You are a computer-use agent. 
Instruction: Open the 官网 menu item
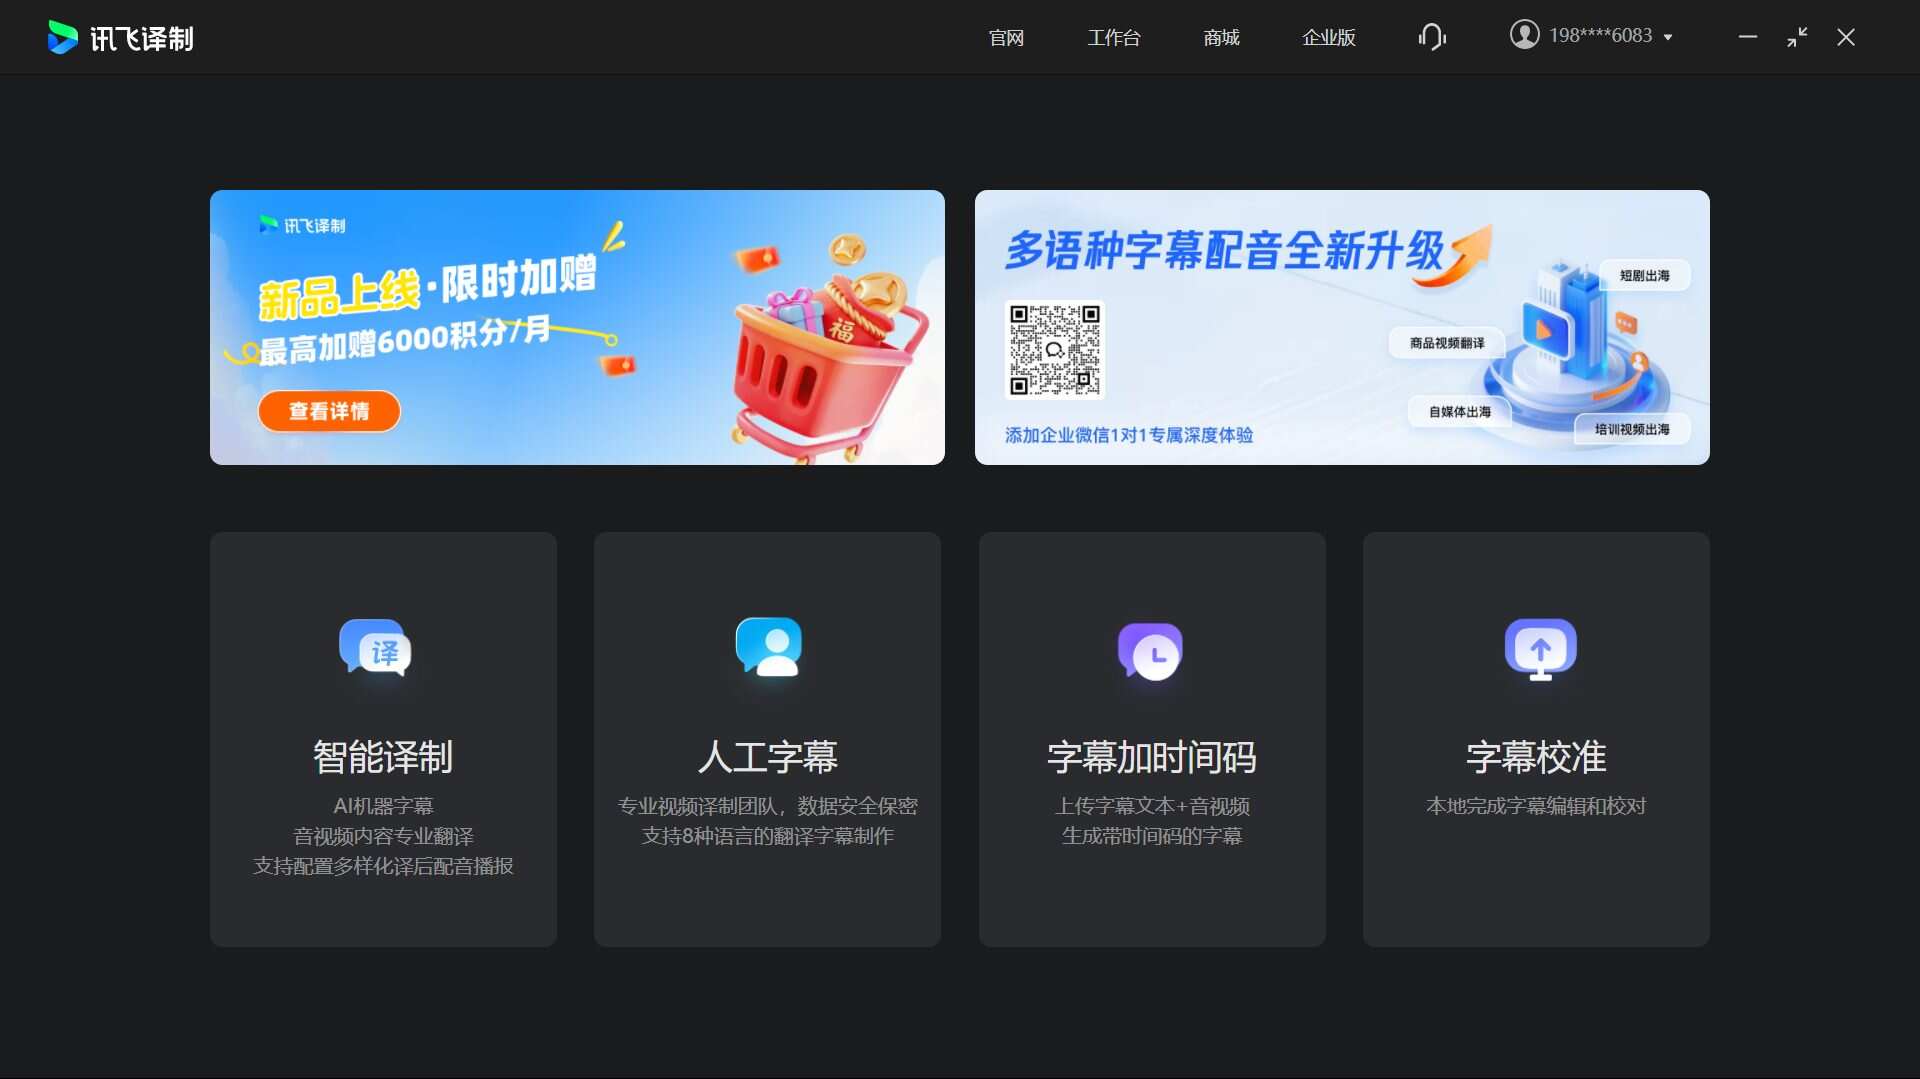tap(1006, 37)
